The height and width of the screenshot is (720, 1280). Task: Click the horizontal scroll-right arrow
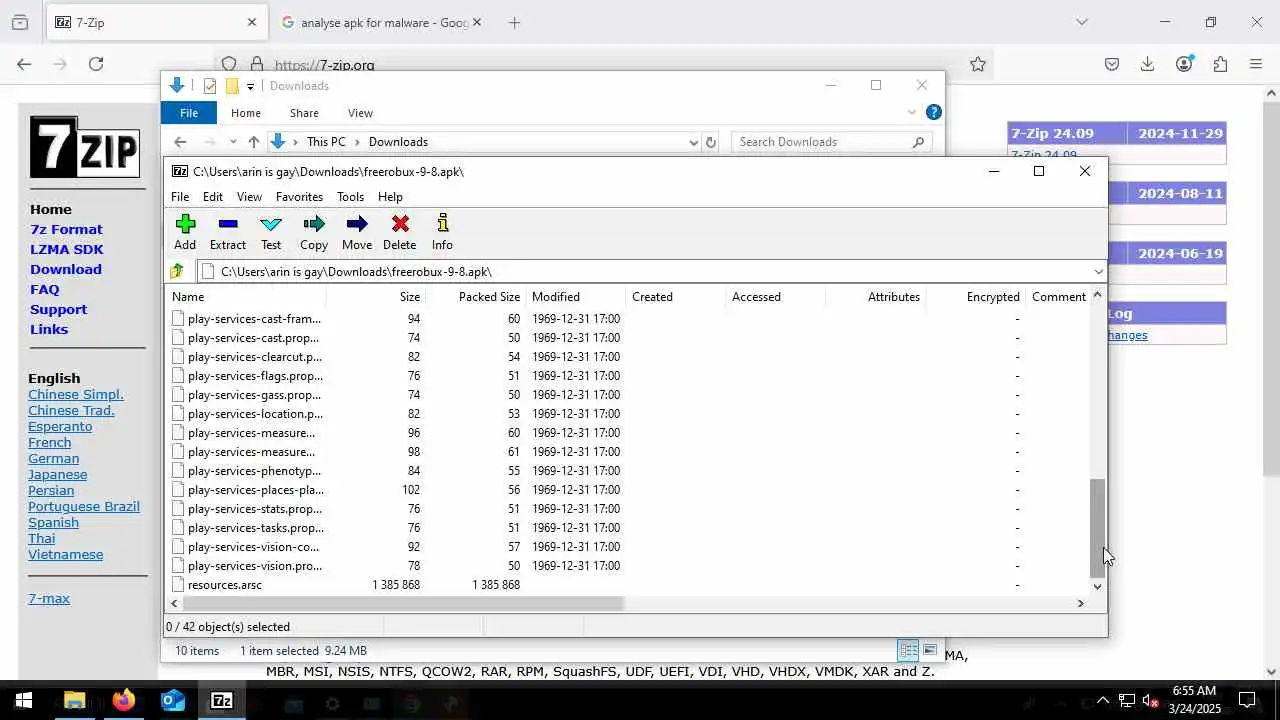(x=1080, y=603)
